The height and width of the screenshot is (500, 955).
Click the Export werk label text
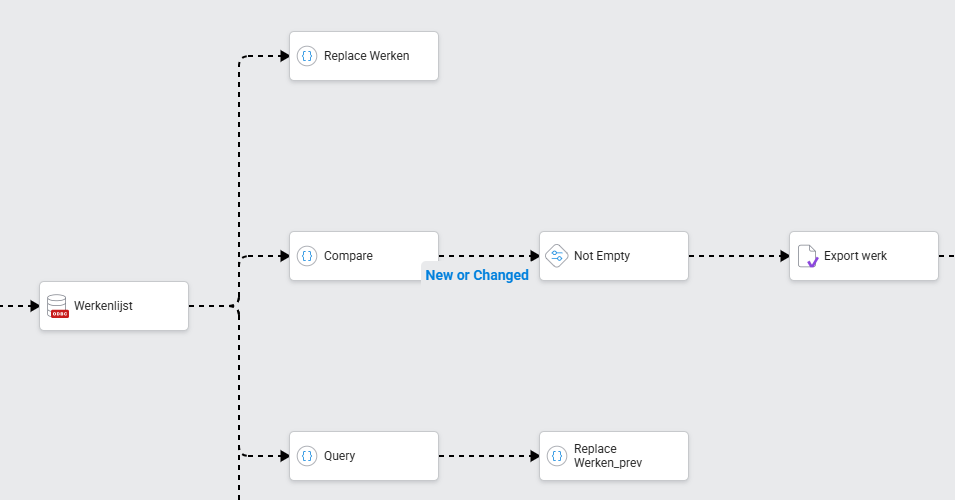[855, 256]
